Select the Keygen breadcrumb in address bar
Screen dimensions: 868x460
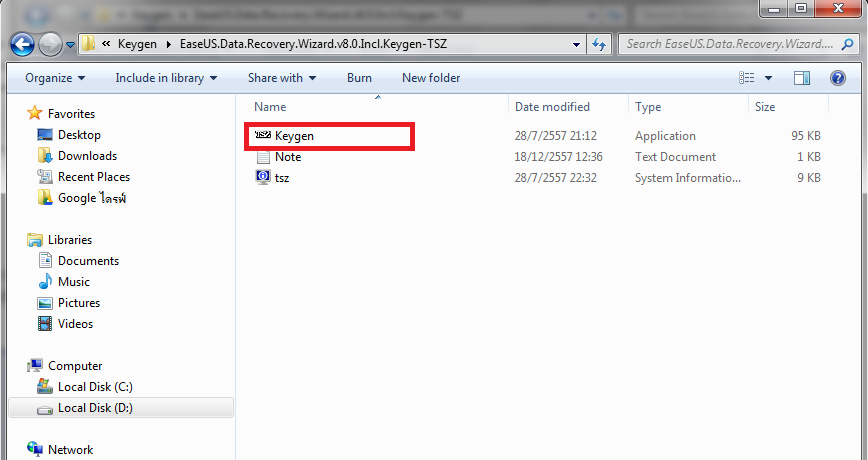[137, 44]
